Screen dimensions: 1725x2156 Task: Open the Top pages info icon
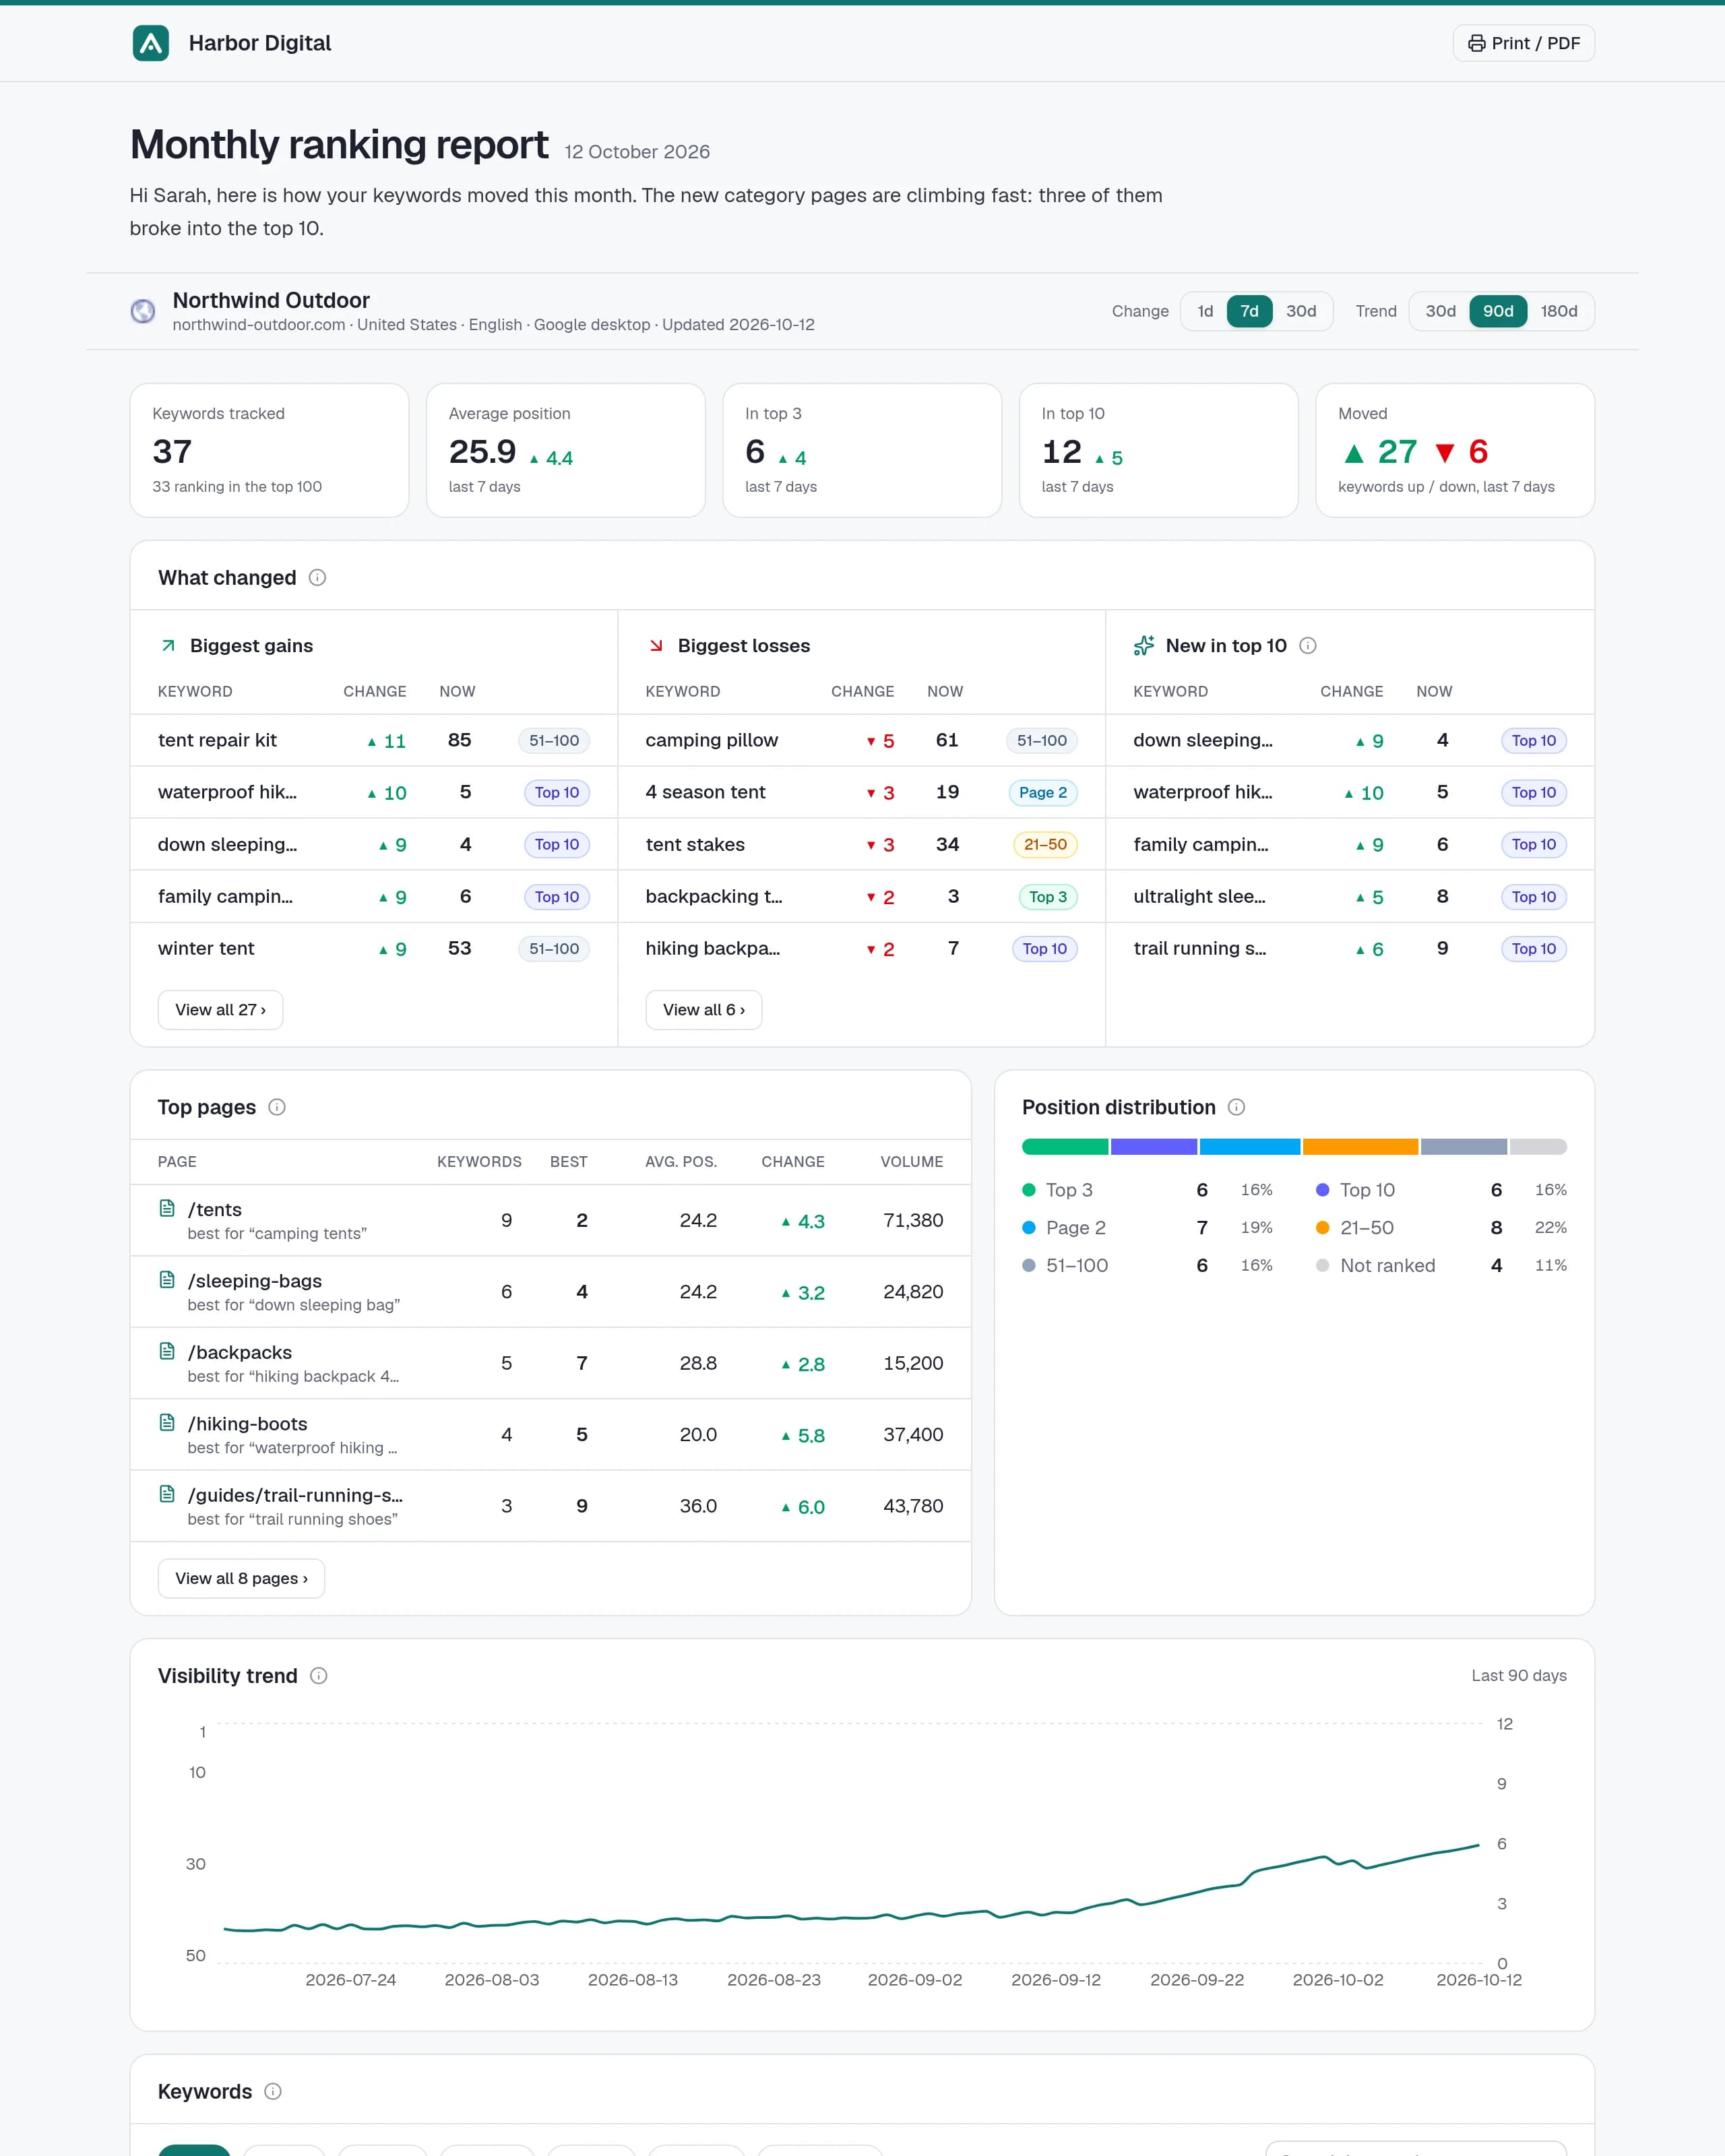pyautogui.click(x=277, y=1107)
